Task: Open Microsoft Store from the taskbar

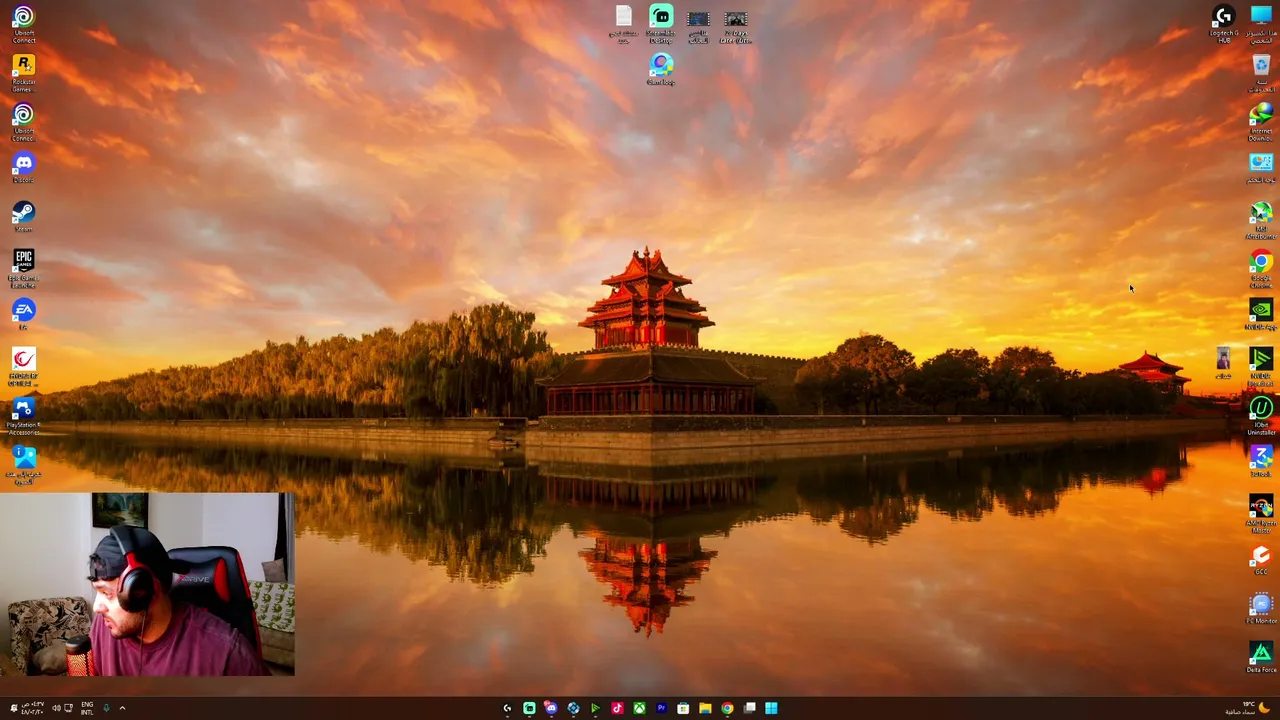Action: (683, 708)
